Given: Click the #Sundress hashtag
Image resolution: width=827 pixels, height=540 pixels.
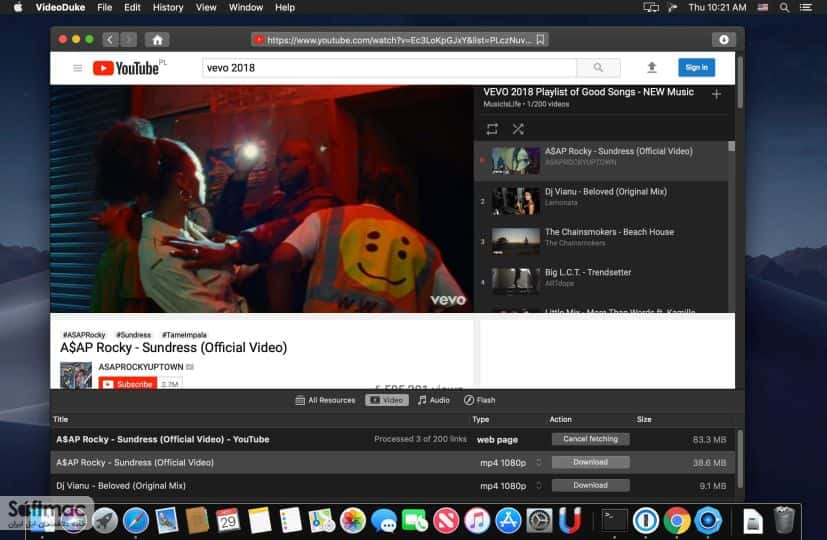Looking at the screenshot, I should pyautogui.click(x=133, y=335).
